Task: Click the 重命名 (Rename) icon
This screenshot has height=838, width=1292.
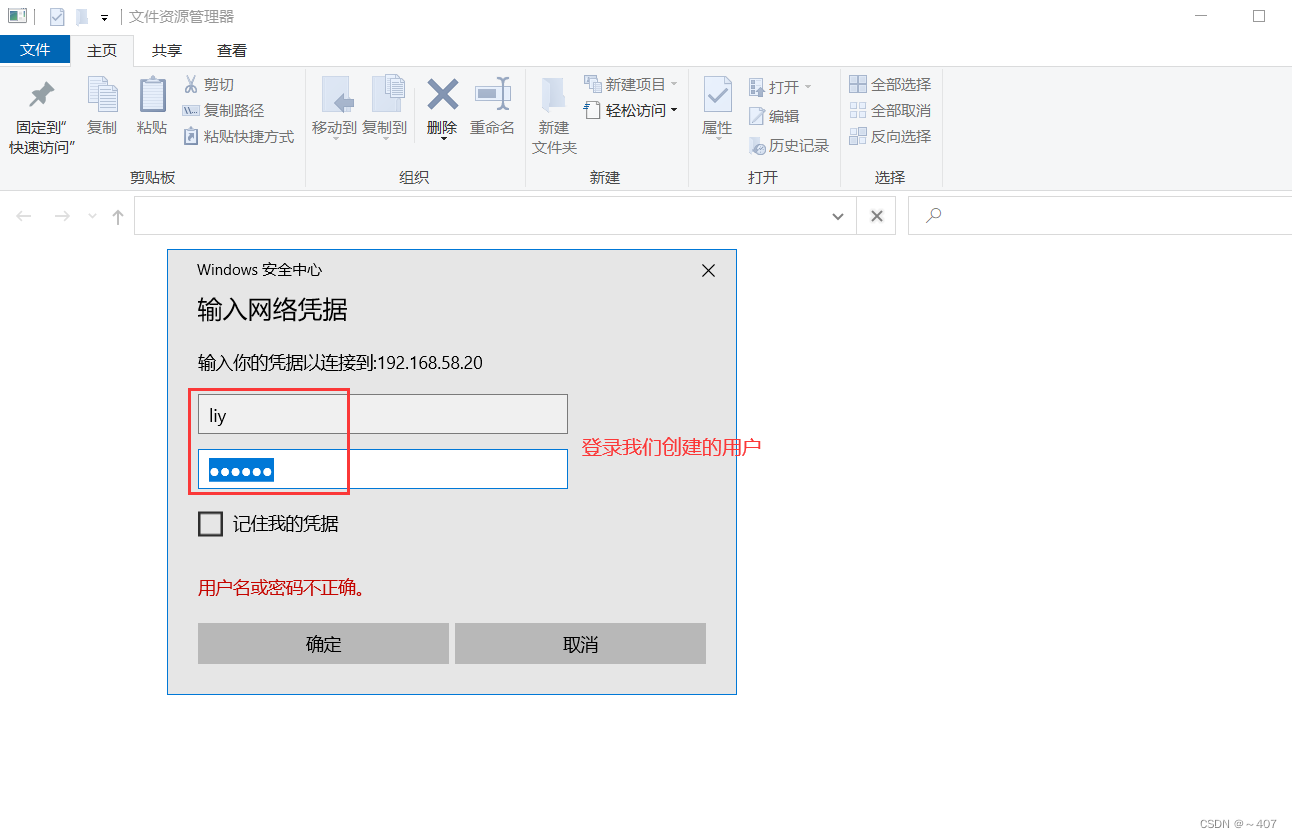Action: pyautogui.click(x=493, y=94)
